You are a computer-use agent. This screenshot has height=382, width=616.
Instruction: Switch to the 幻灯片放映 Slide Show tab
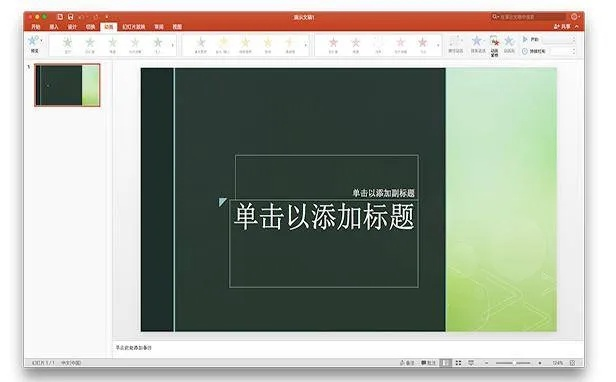(x=134, y=27)
